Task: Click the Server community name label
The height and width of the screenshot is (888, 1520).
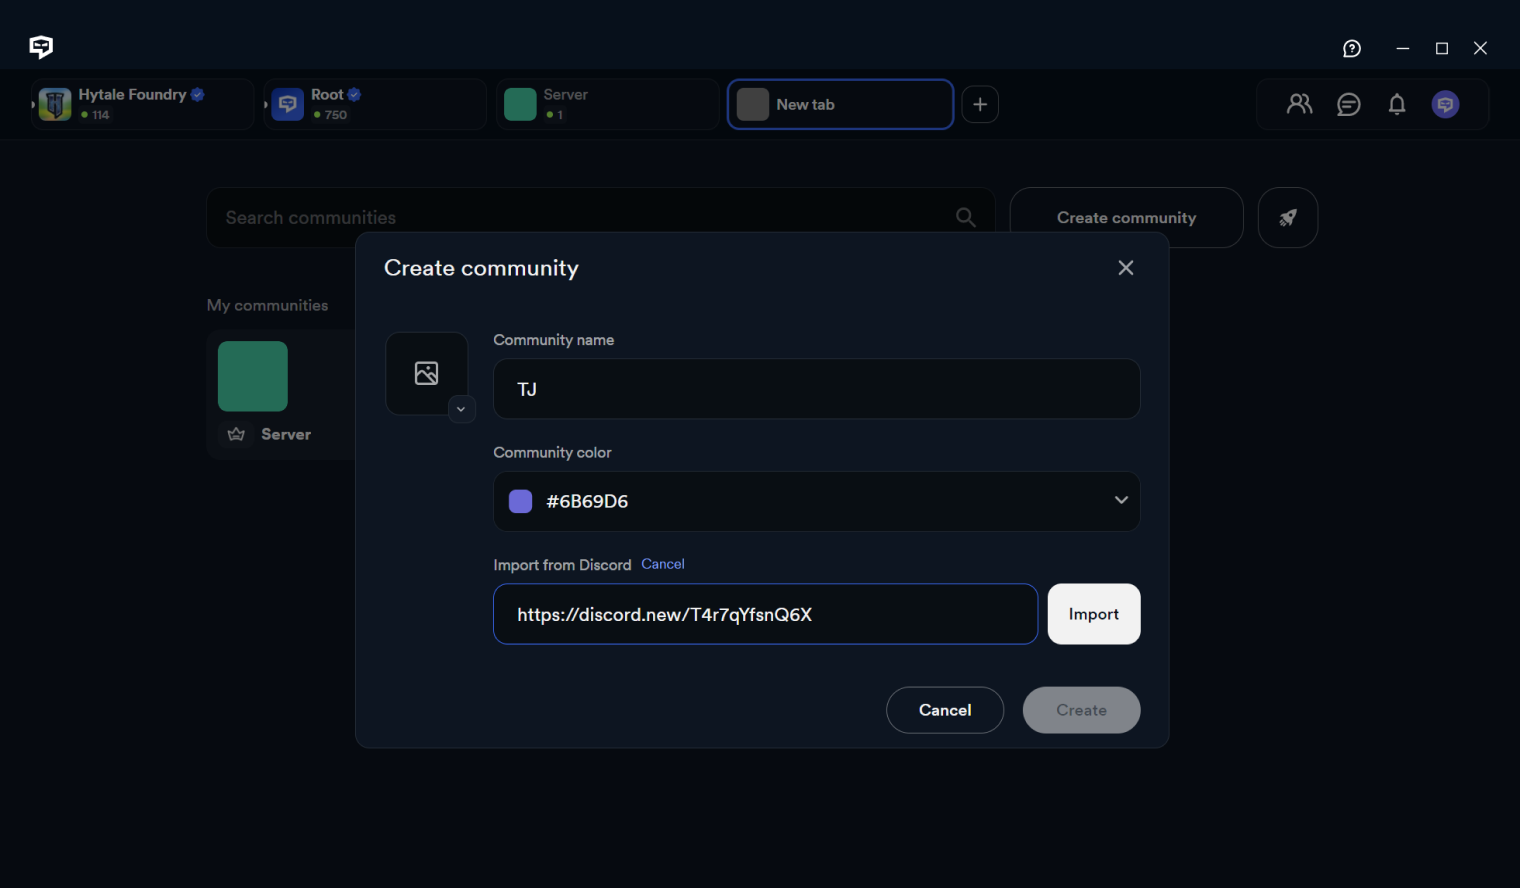Action: tap(286, 434)
